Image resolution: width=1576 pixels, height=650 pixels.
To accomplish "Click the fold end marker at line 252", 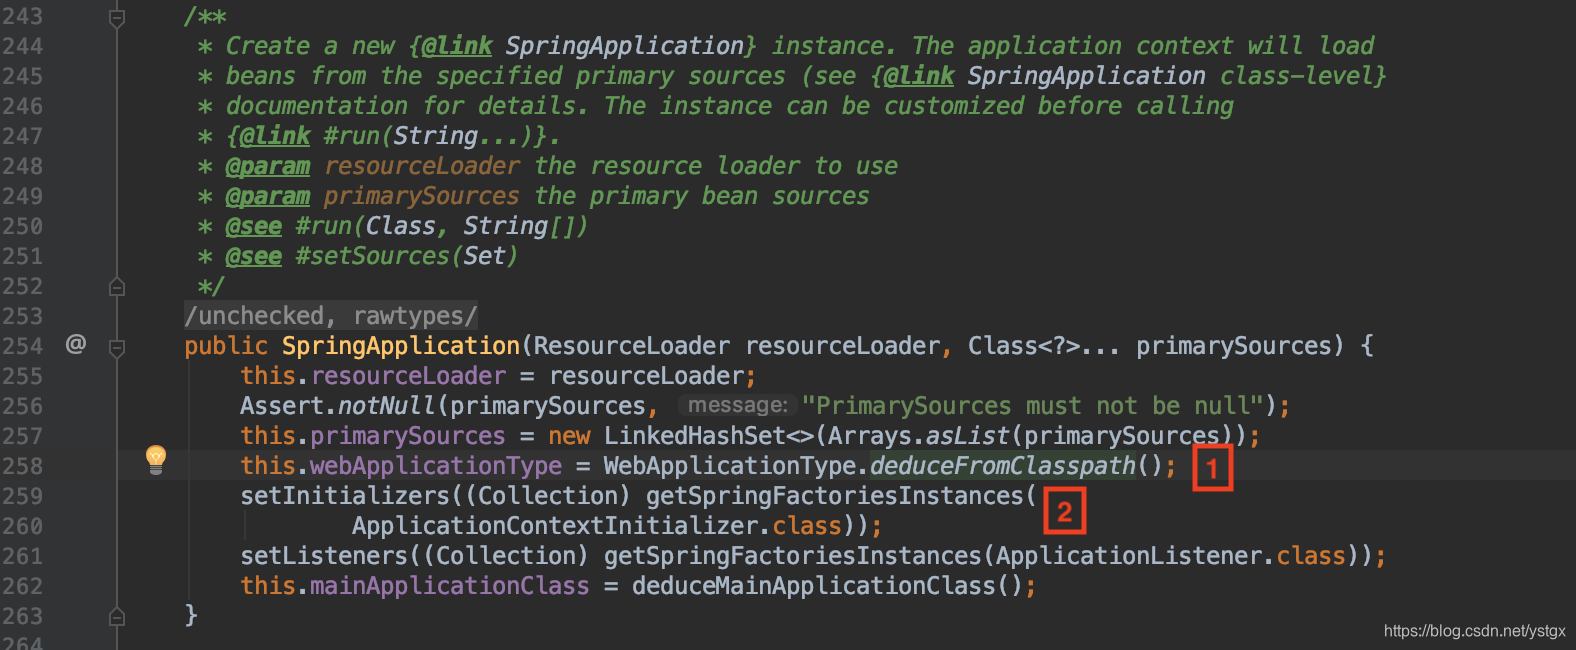I will (x=117, y=288).
